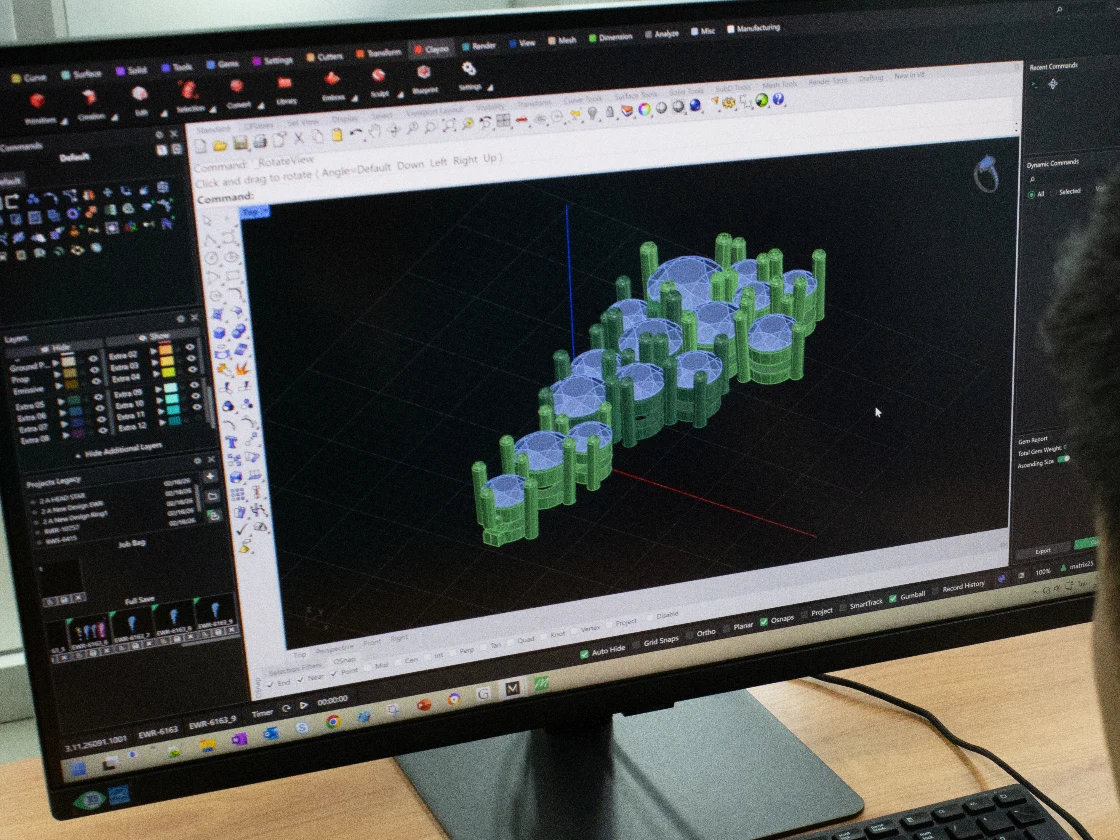Toggle the Osnaps checkbox
1120x840 pixels.
coord(764,621)
